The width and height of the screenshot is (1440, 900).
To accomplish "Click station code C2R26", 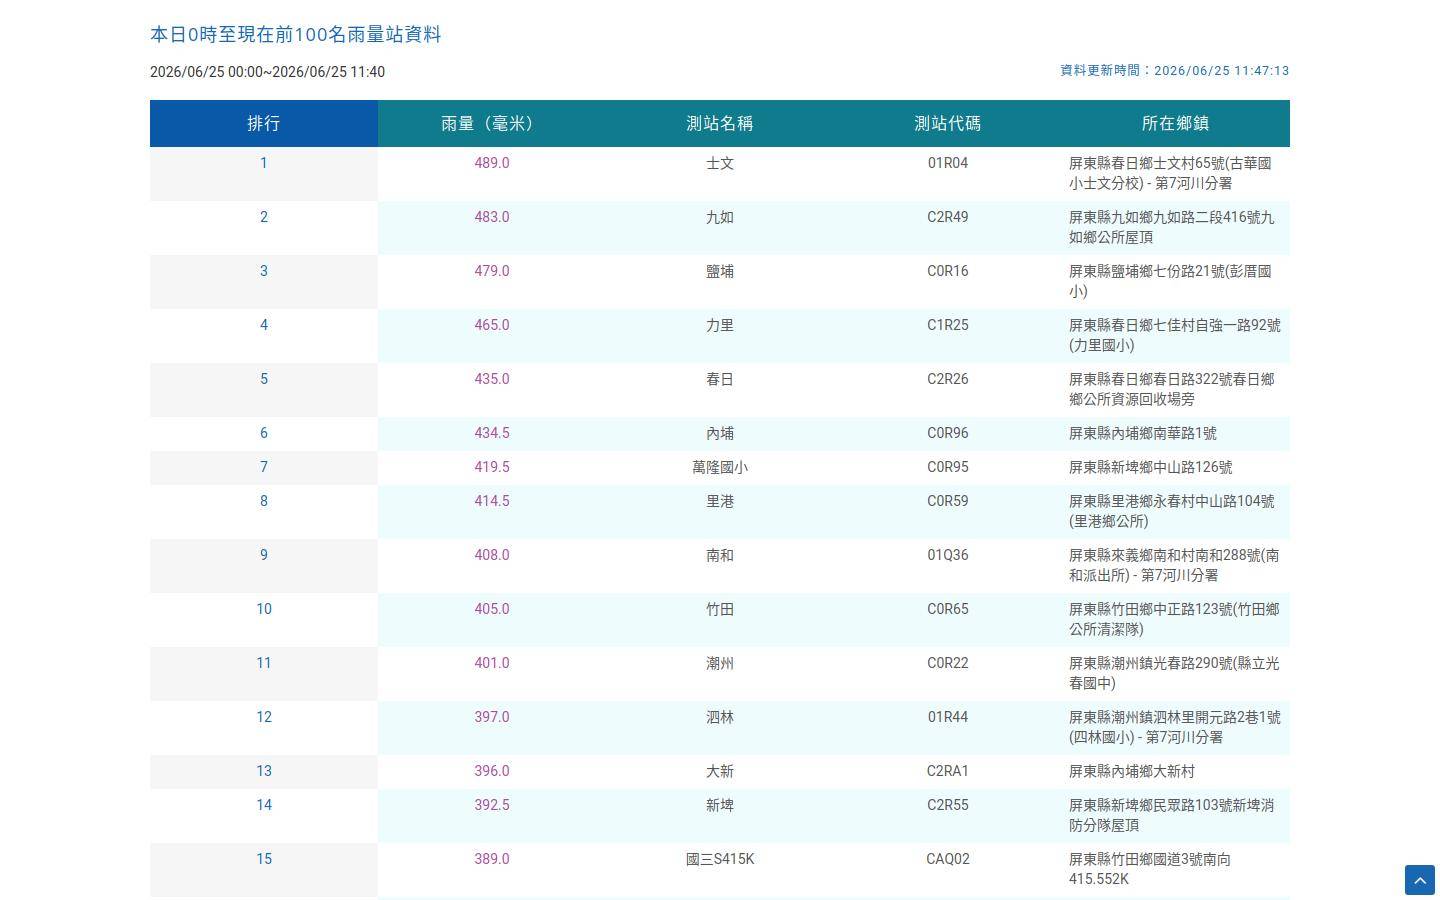I will (948, 379).
